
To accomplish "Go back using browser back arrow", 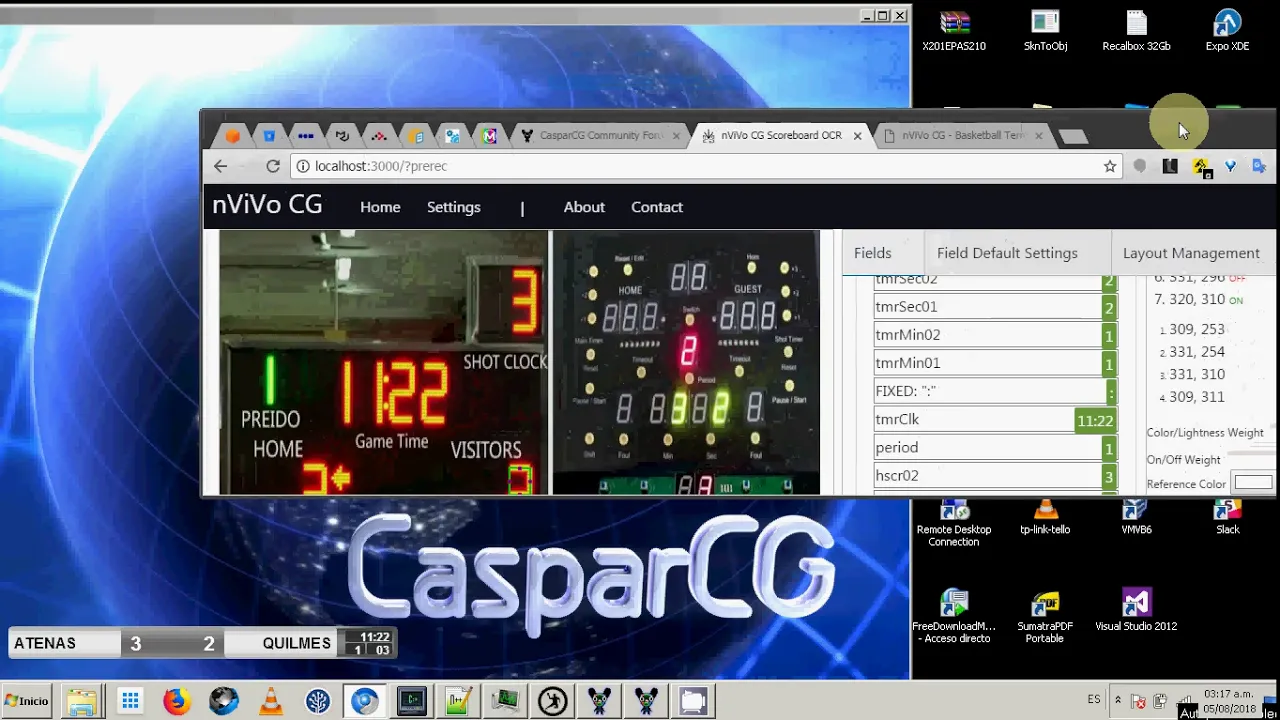I will pyautogui.click(x=221, y=166).
